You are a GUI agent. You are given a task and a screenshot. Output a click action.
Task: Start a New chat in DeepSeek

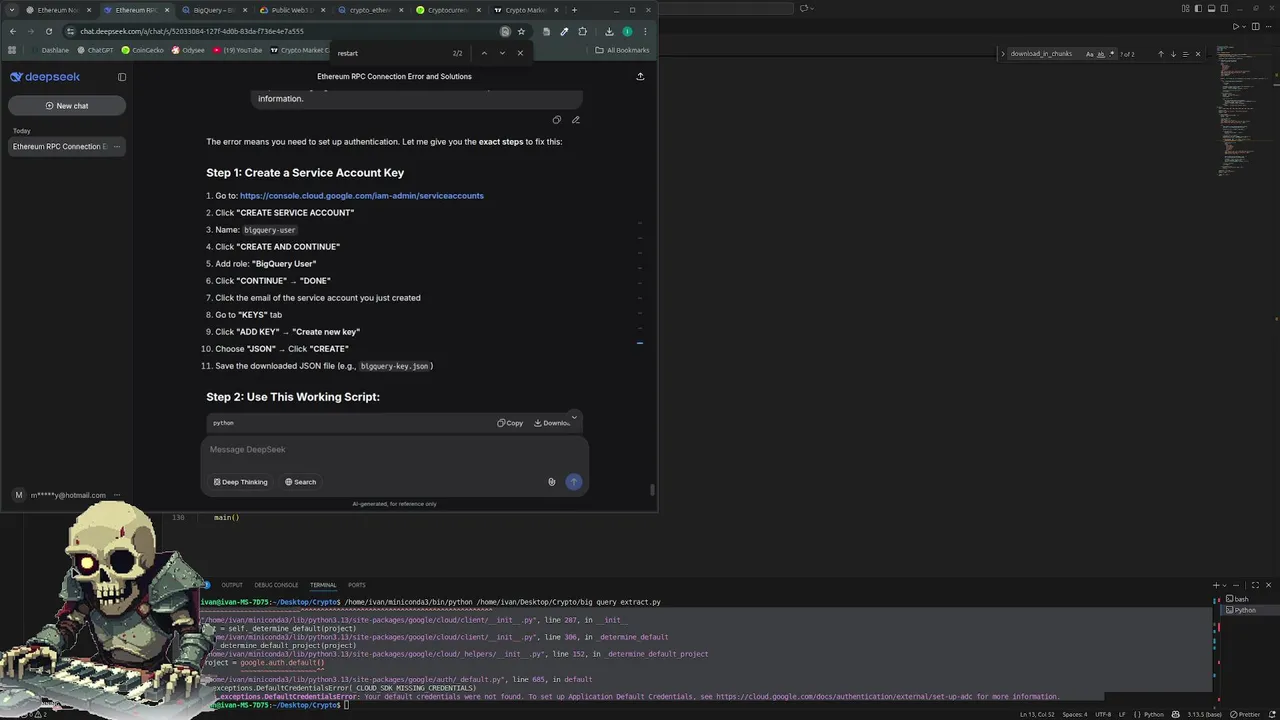pos(66,106)
